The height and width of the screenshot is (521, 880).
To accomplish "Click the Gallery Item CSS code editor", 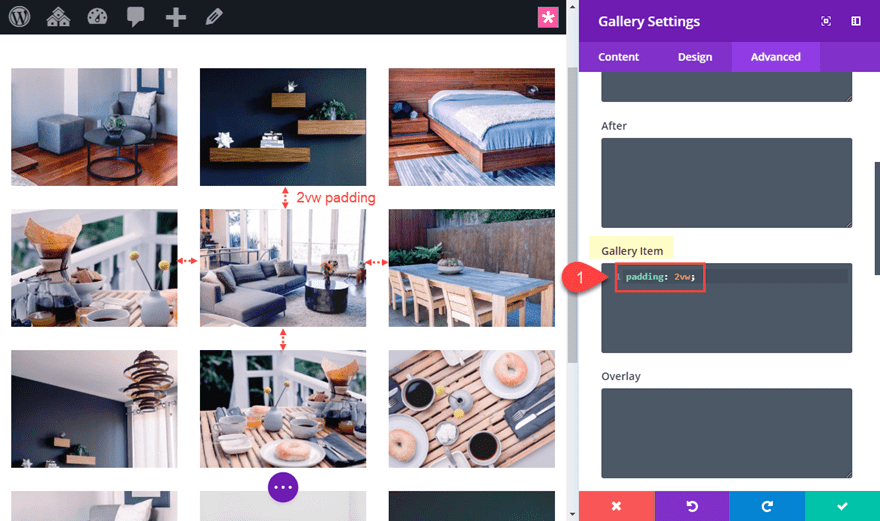I will [x=726, y=308].
